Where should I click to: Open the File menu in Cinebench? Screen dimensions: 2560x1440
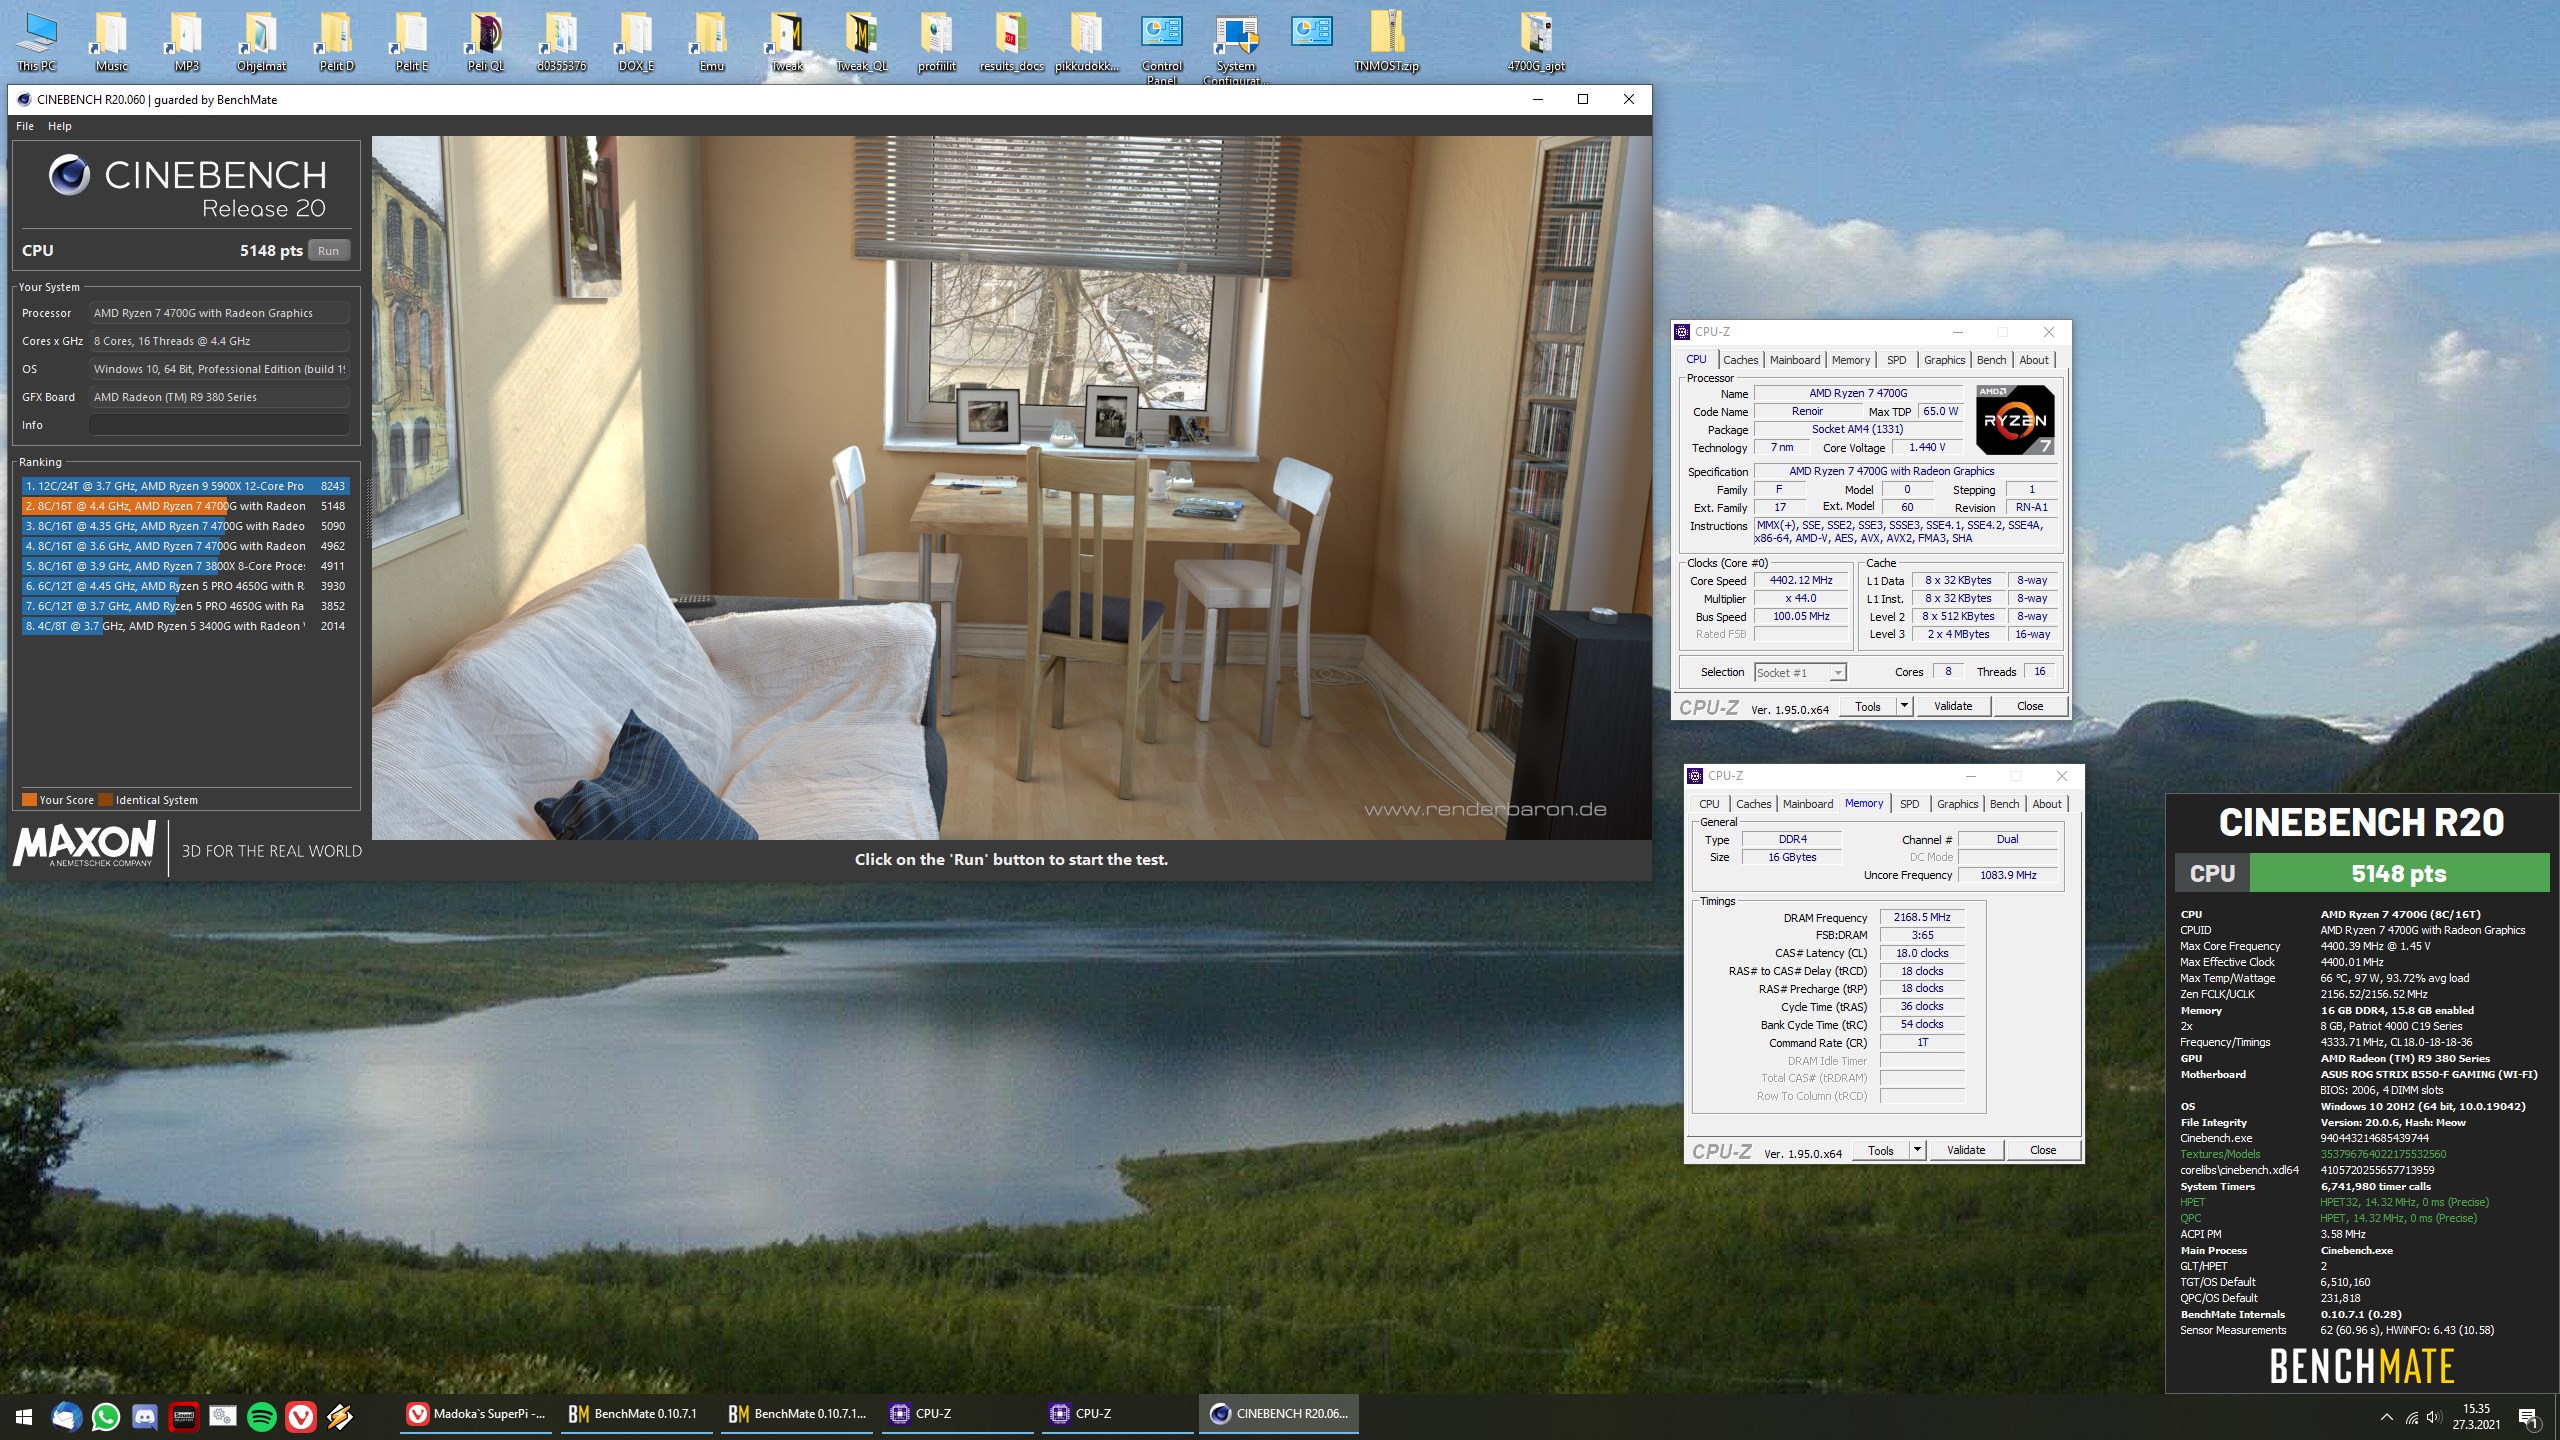pyautogui.click(x=25, y=126)
